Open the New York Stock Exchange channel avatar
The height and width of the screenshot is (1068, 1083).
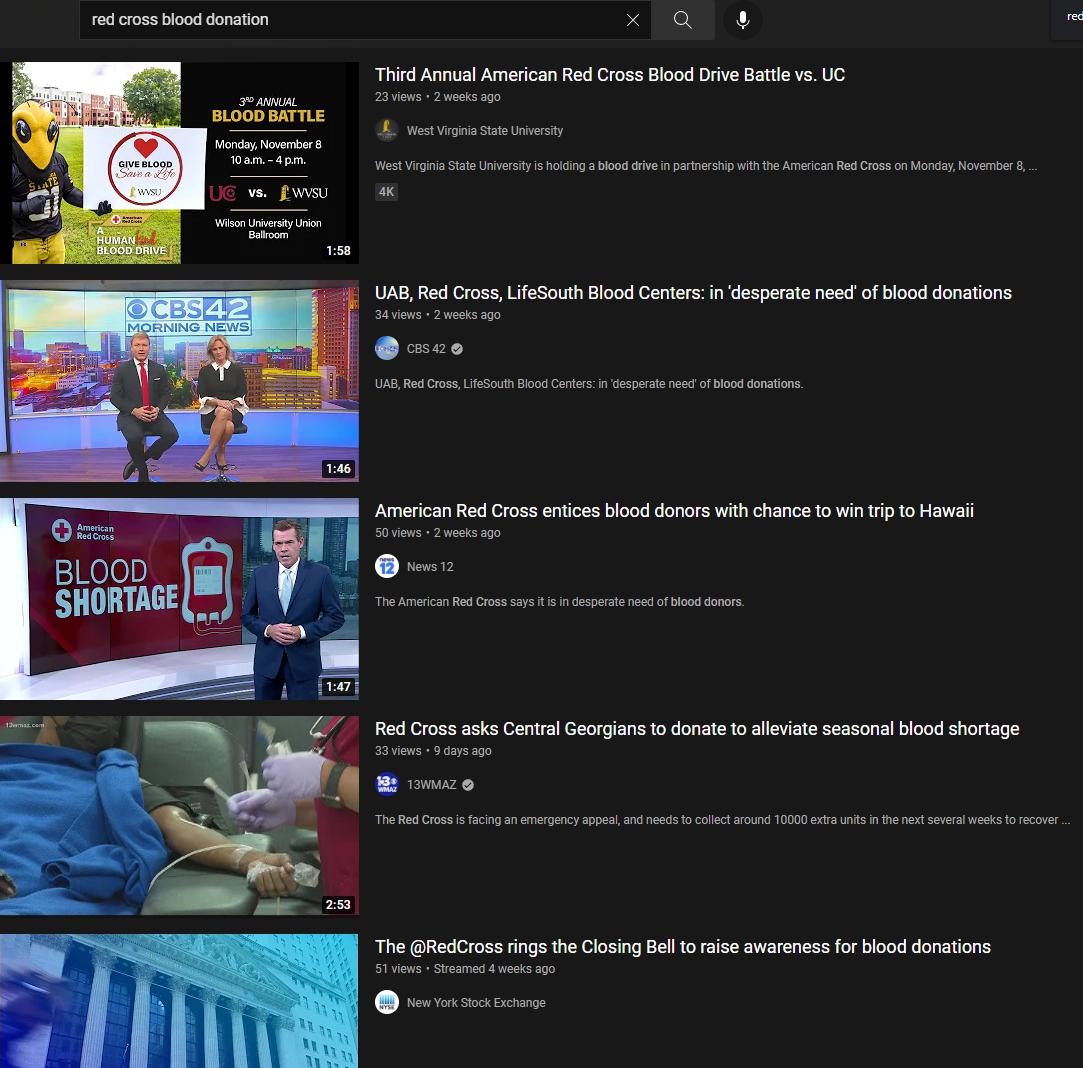click(387, 1002)
